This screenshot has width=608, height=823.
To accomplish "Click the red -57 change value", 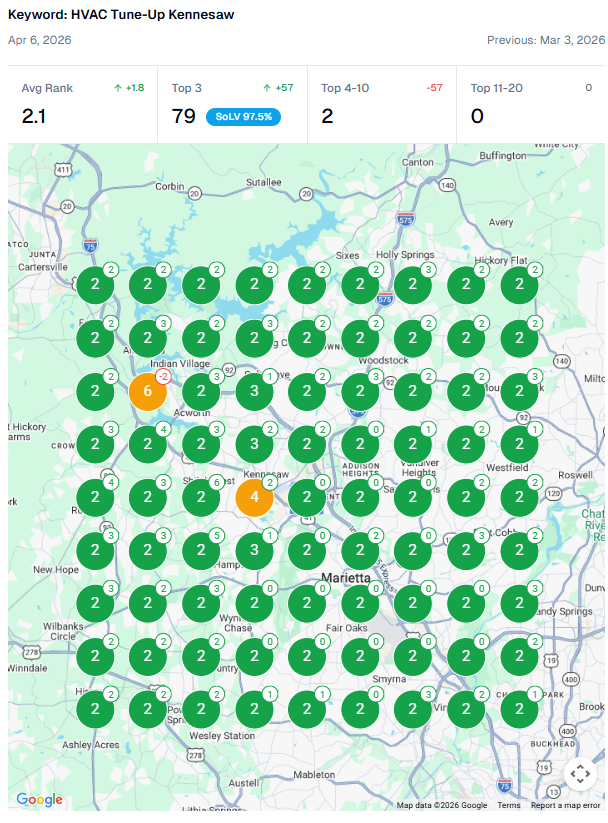I will tap(434, 88).
